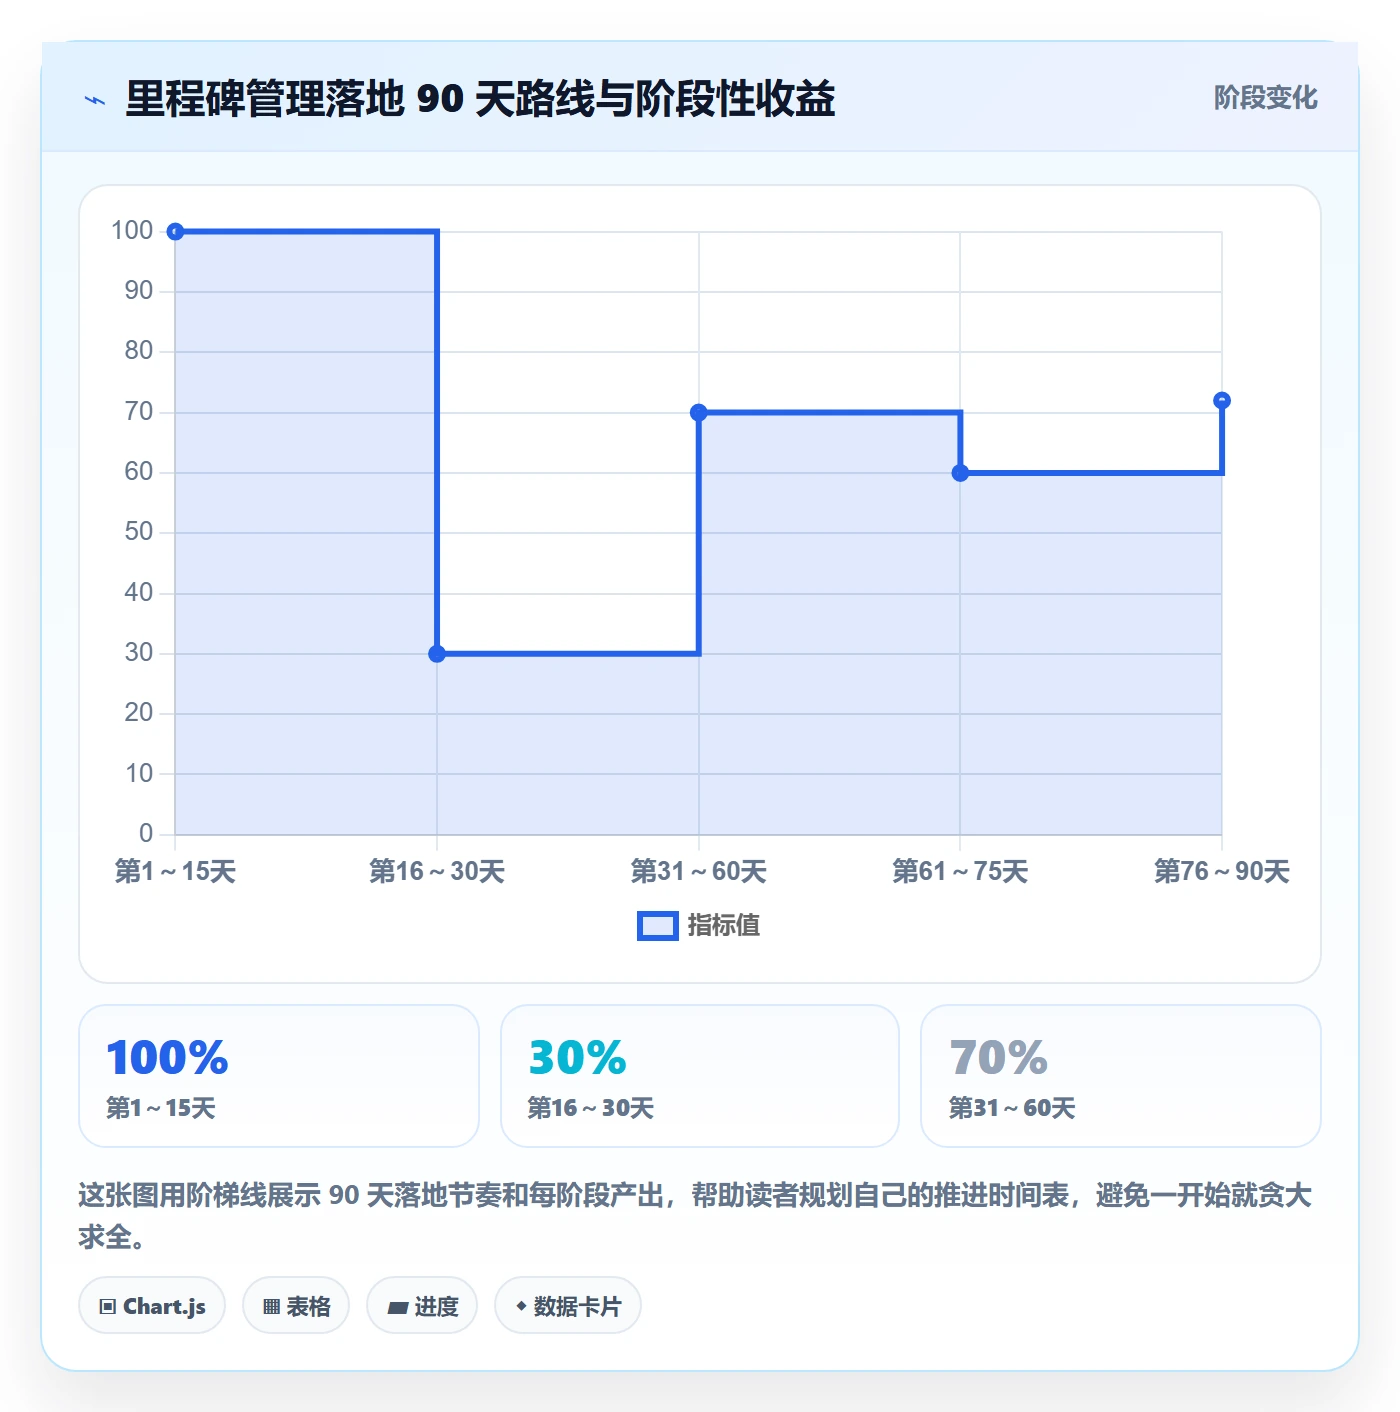Screen dimensions: 1400x1412
Task: Click the 第1～15天 x-axis label
Action: point(175,872)
